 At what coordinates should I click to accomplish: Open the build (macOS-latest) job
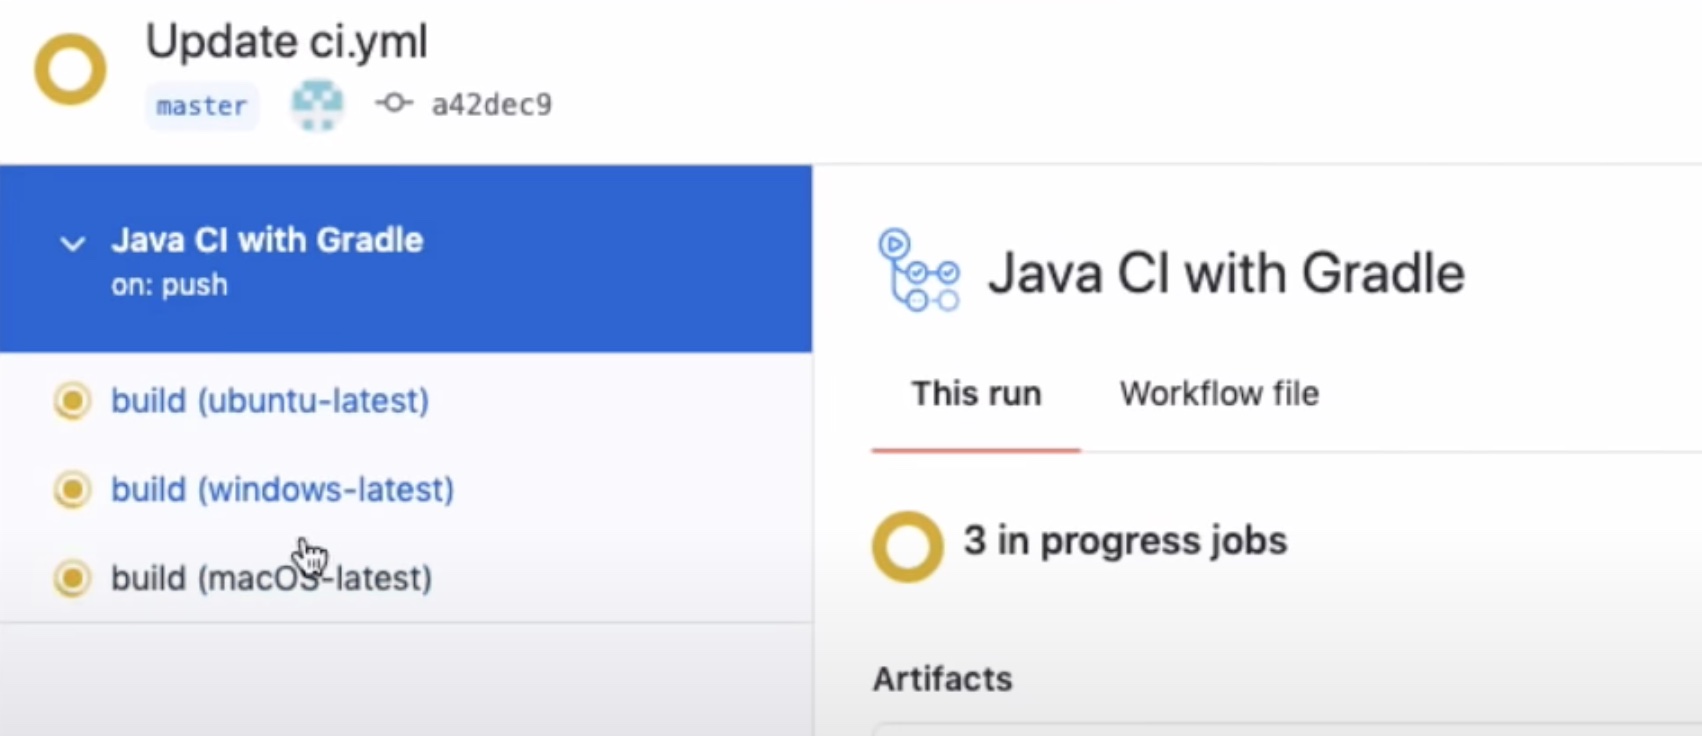click(271, 578)
